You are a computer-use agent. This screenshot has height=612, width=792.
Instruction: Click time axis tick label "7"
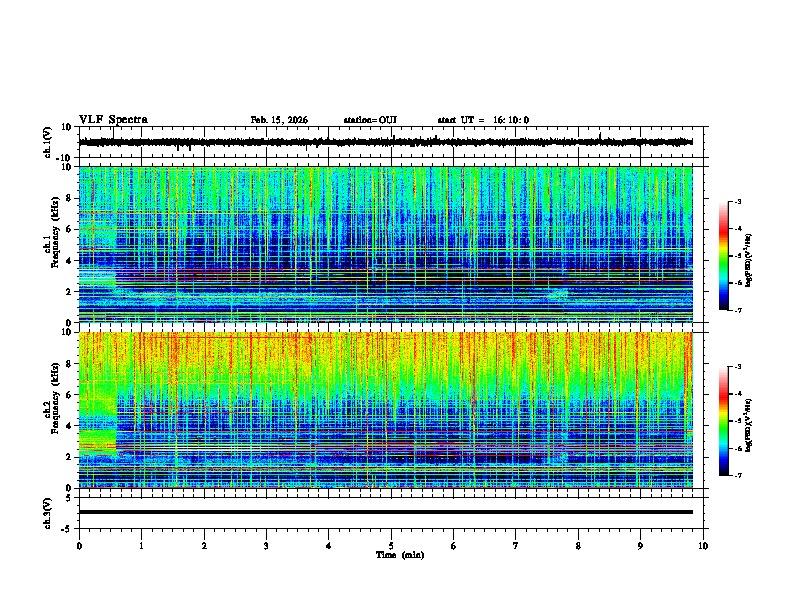pyautogui.click(x=516, y=546)
